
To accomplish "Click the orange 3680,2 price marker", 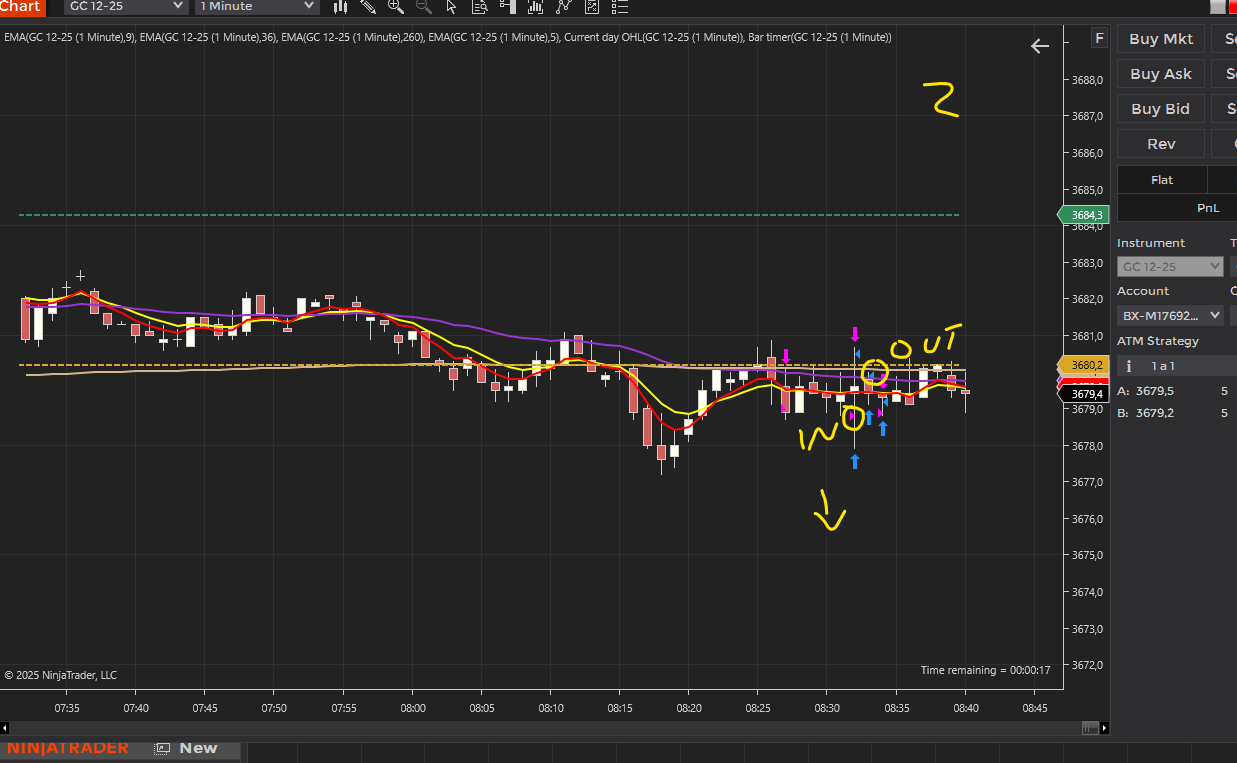I will 1081,365.
